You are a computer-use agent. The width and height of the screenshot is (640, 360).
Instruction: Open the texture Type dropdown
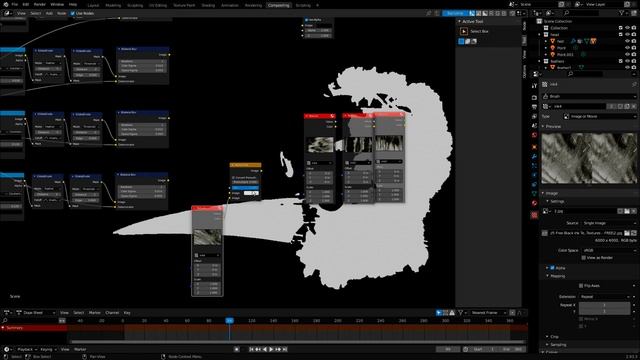pyautogui.click(x=600, y=116)
